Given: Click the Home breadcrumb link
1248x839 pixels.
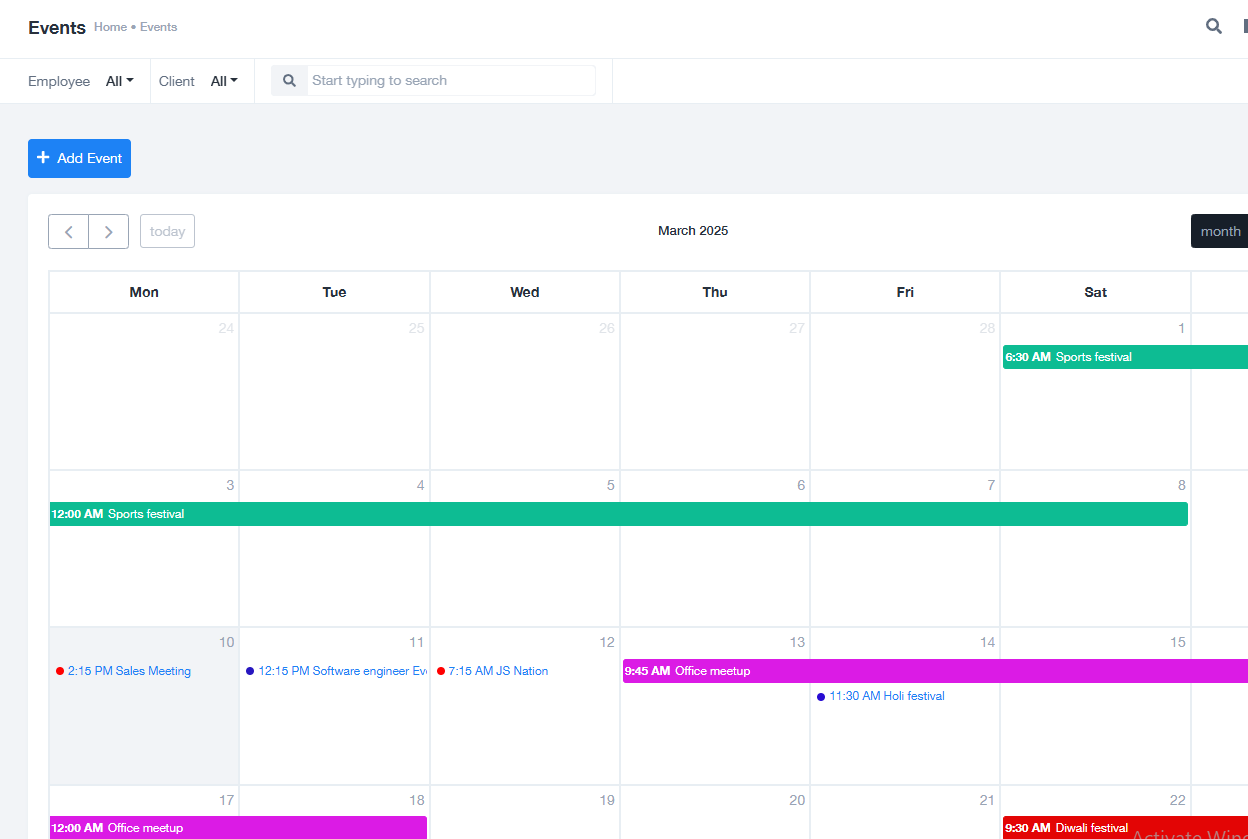Looking at the screenshot, I should (x=110, y=27).
